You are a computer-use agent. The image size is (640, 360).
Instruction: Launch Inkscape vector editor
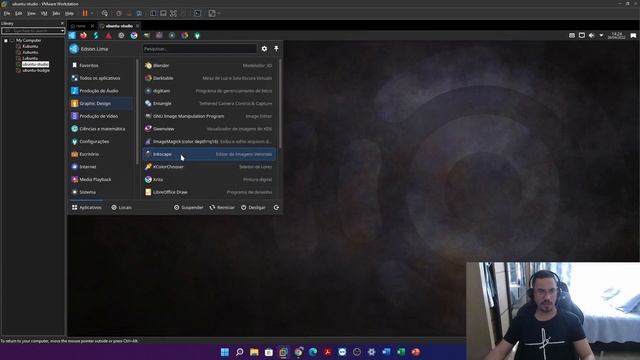209,154
